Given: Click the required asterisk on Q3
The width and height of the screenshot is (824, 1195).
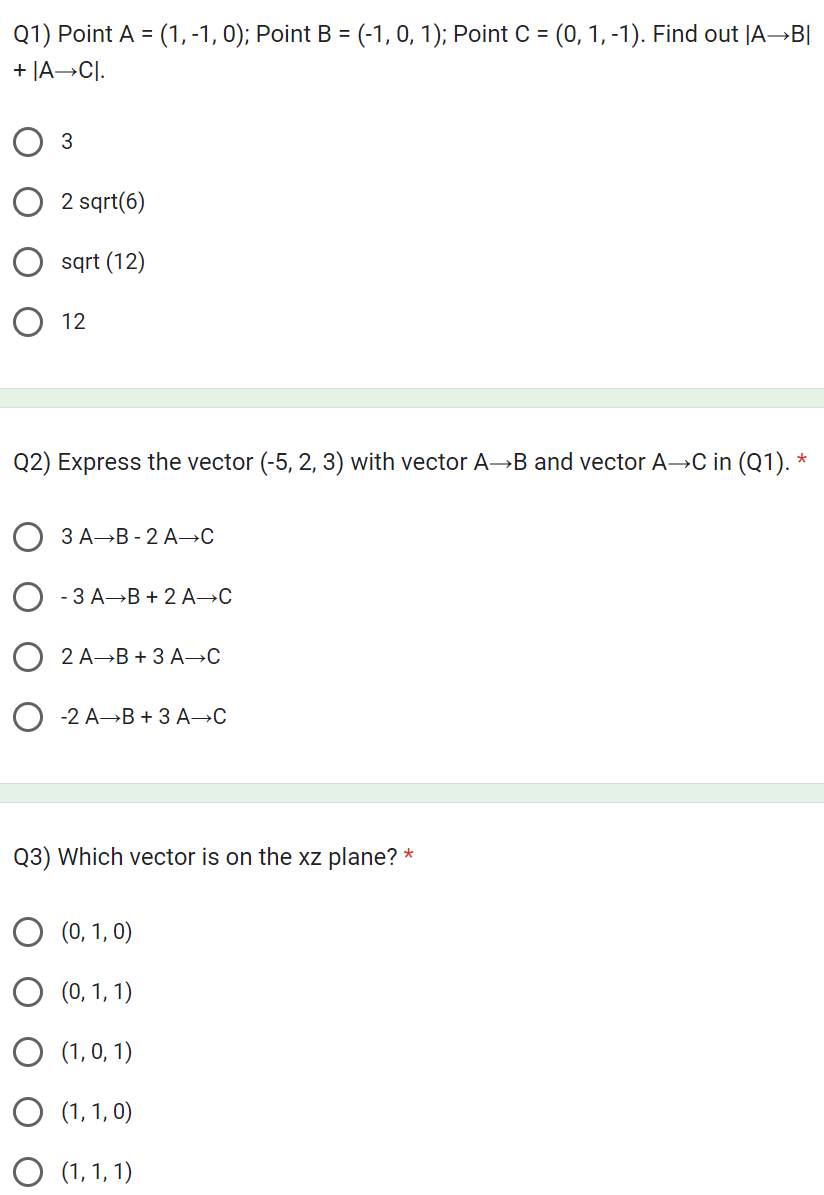Looking at the screenshot, I should click(412, 856).
